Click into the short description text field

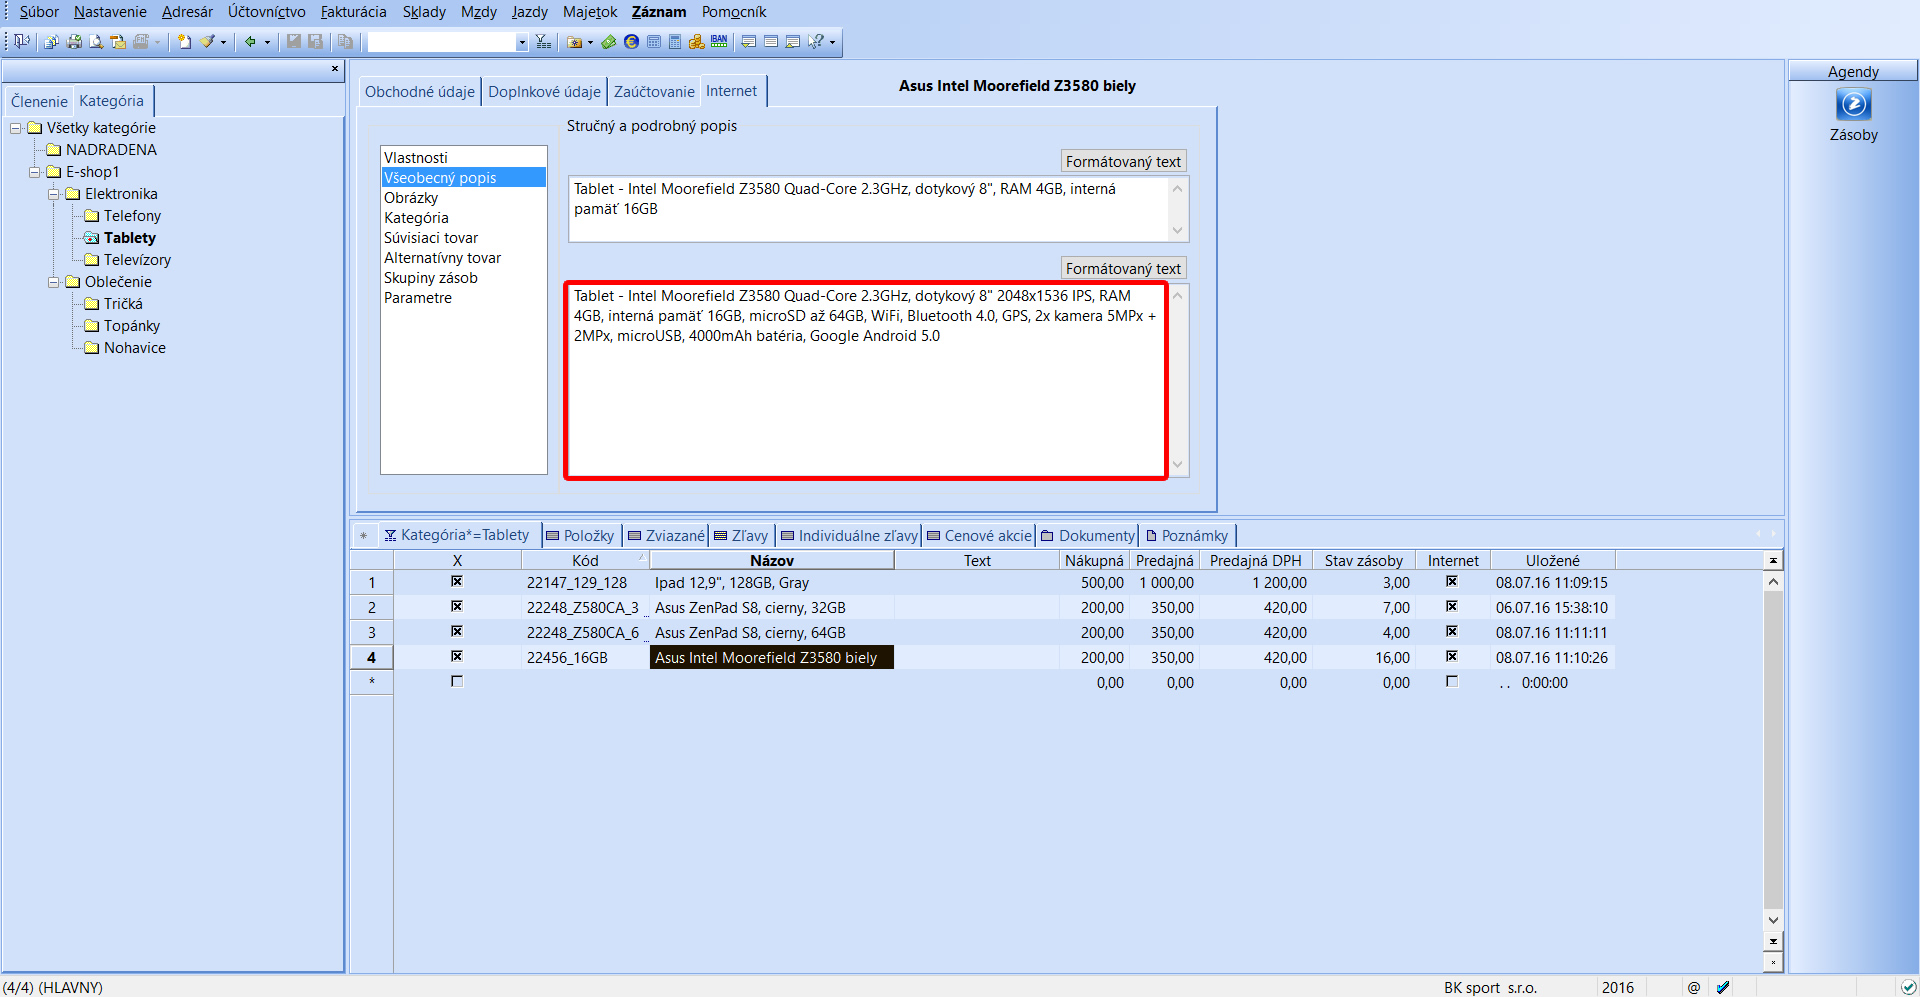tap(868, 209)
